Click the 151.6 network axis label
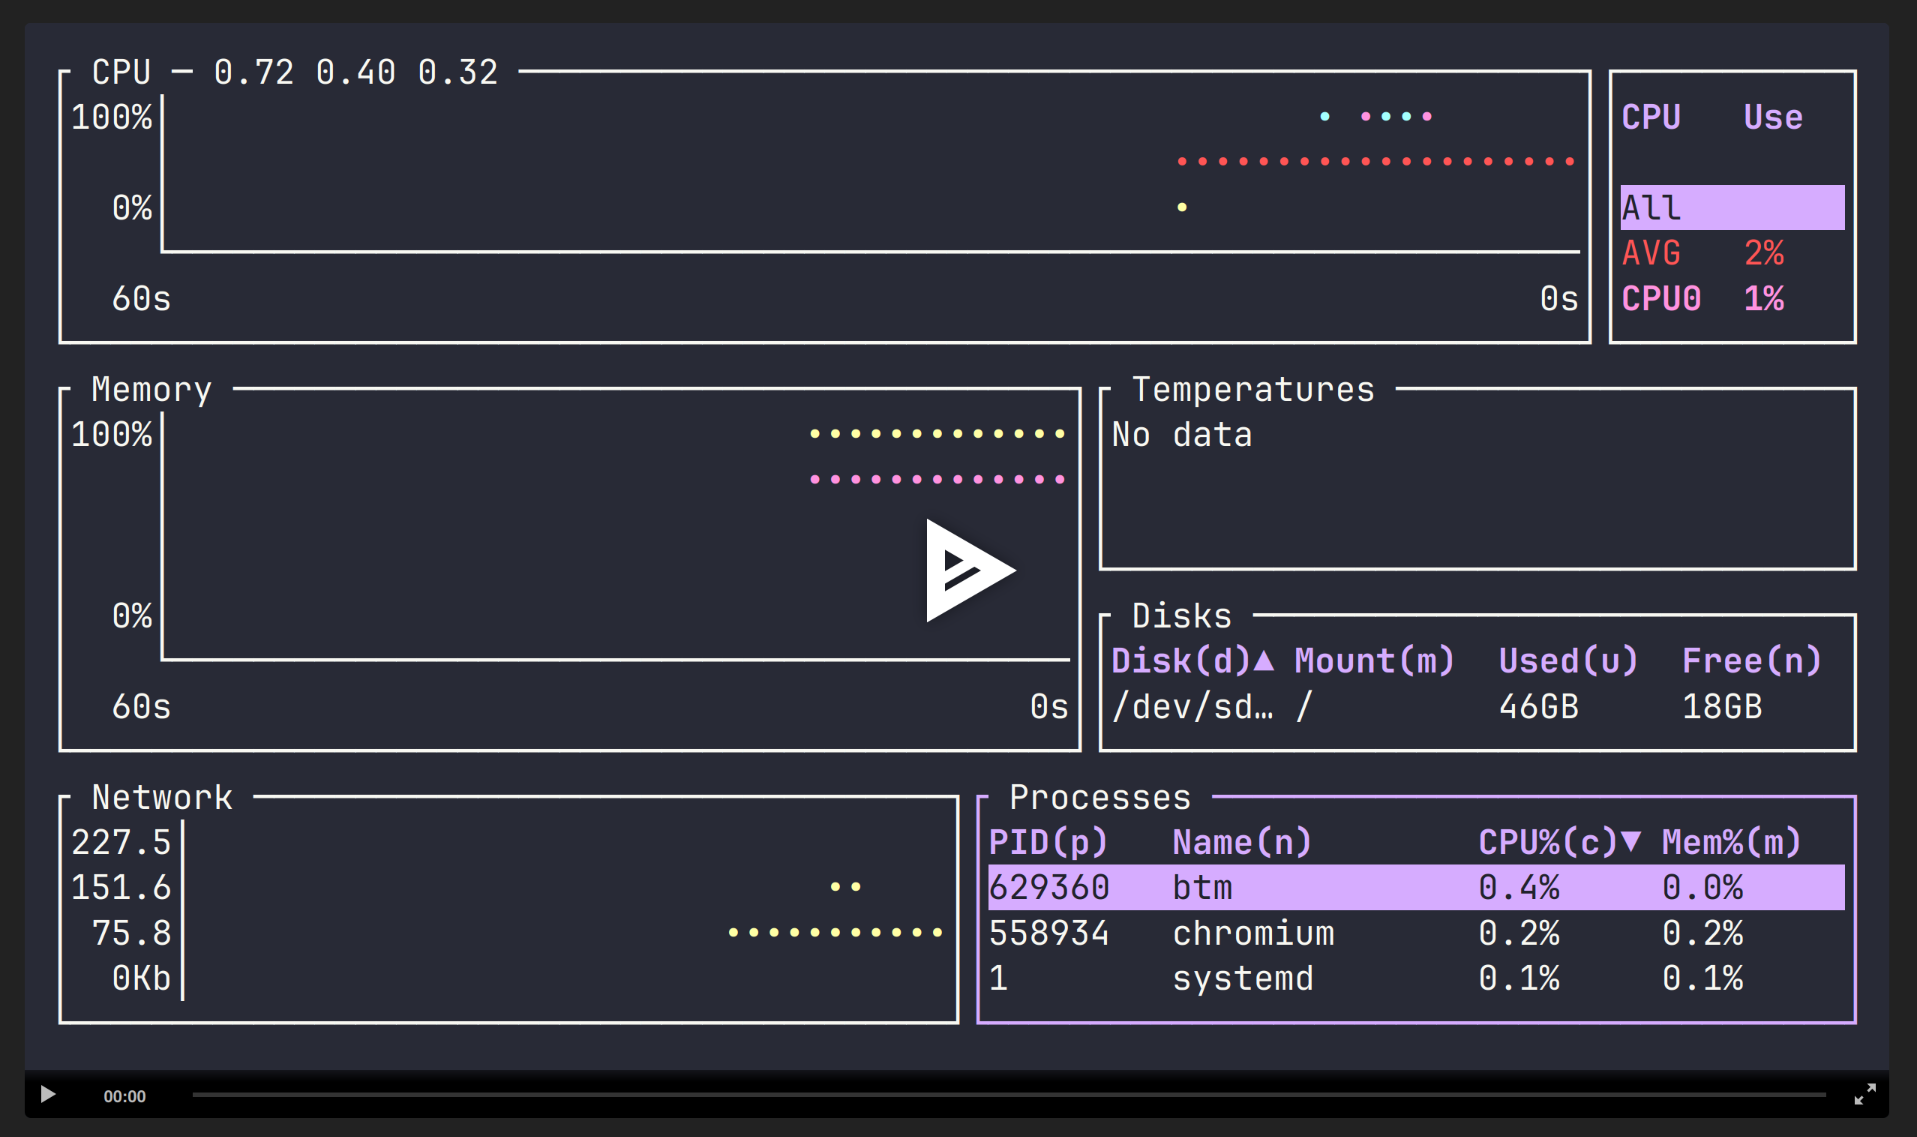Image resolution: width=1917 pixels, height=1137 pixels. pyautogui.click(x=121, y=887)
